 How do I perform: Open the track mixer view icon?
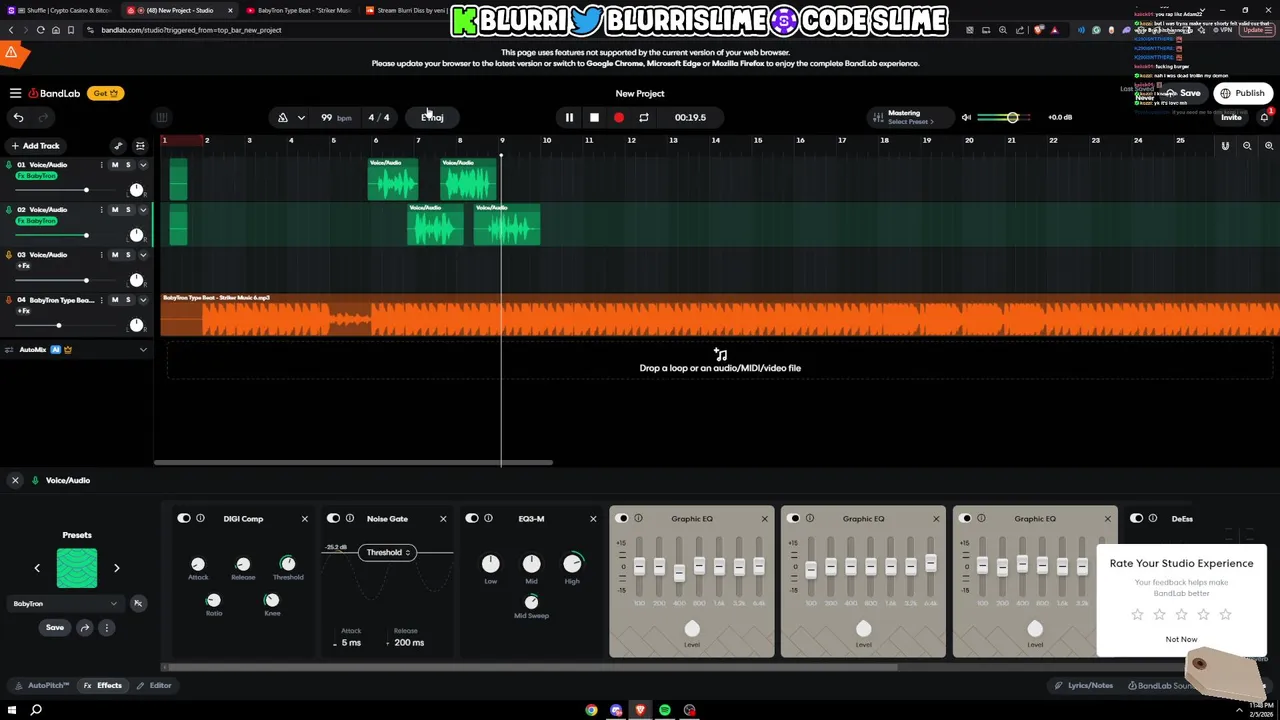point(140,146)
